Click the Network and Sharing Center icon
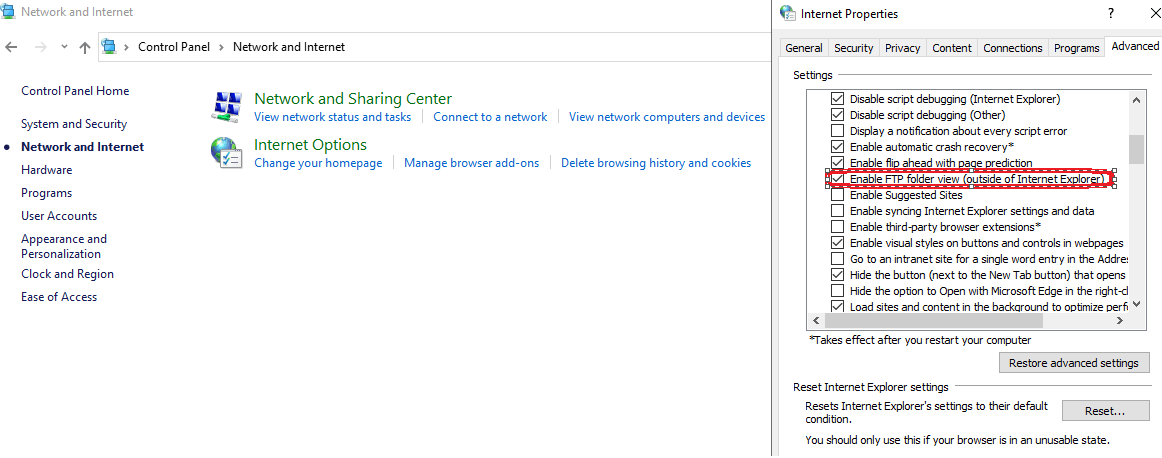 225,107
